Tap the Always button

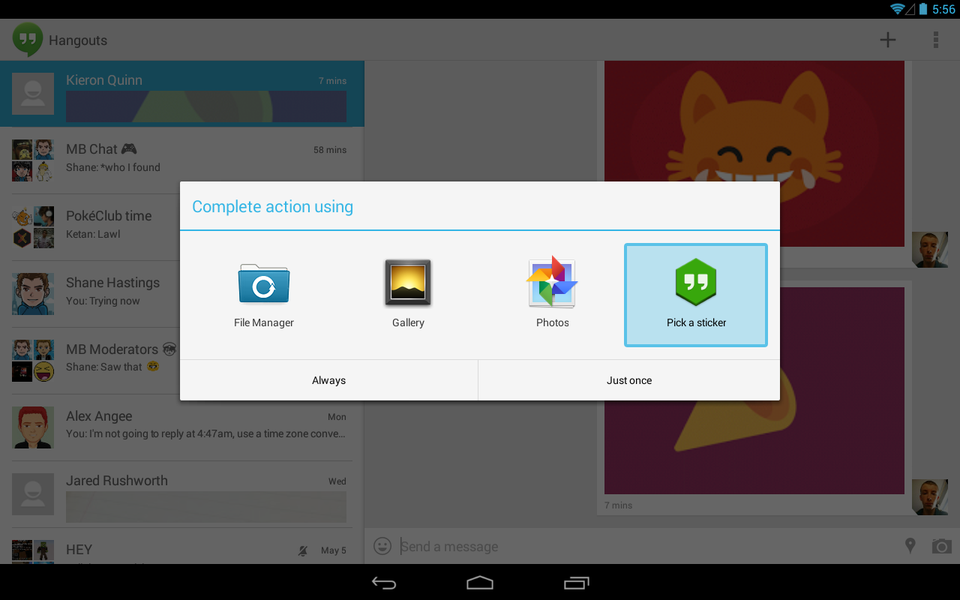[328, 380]
